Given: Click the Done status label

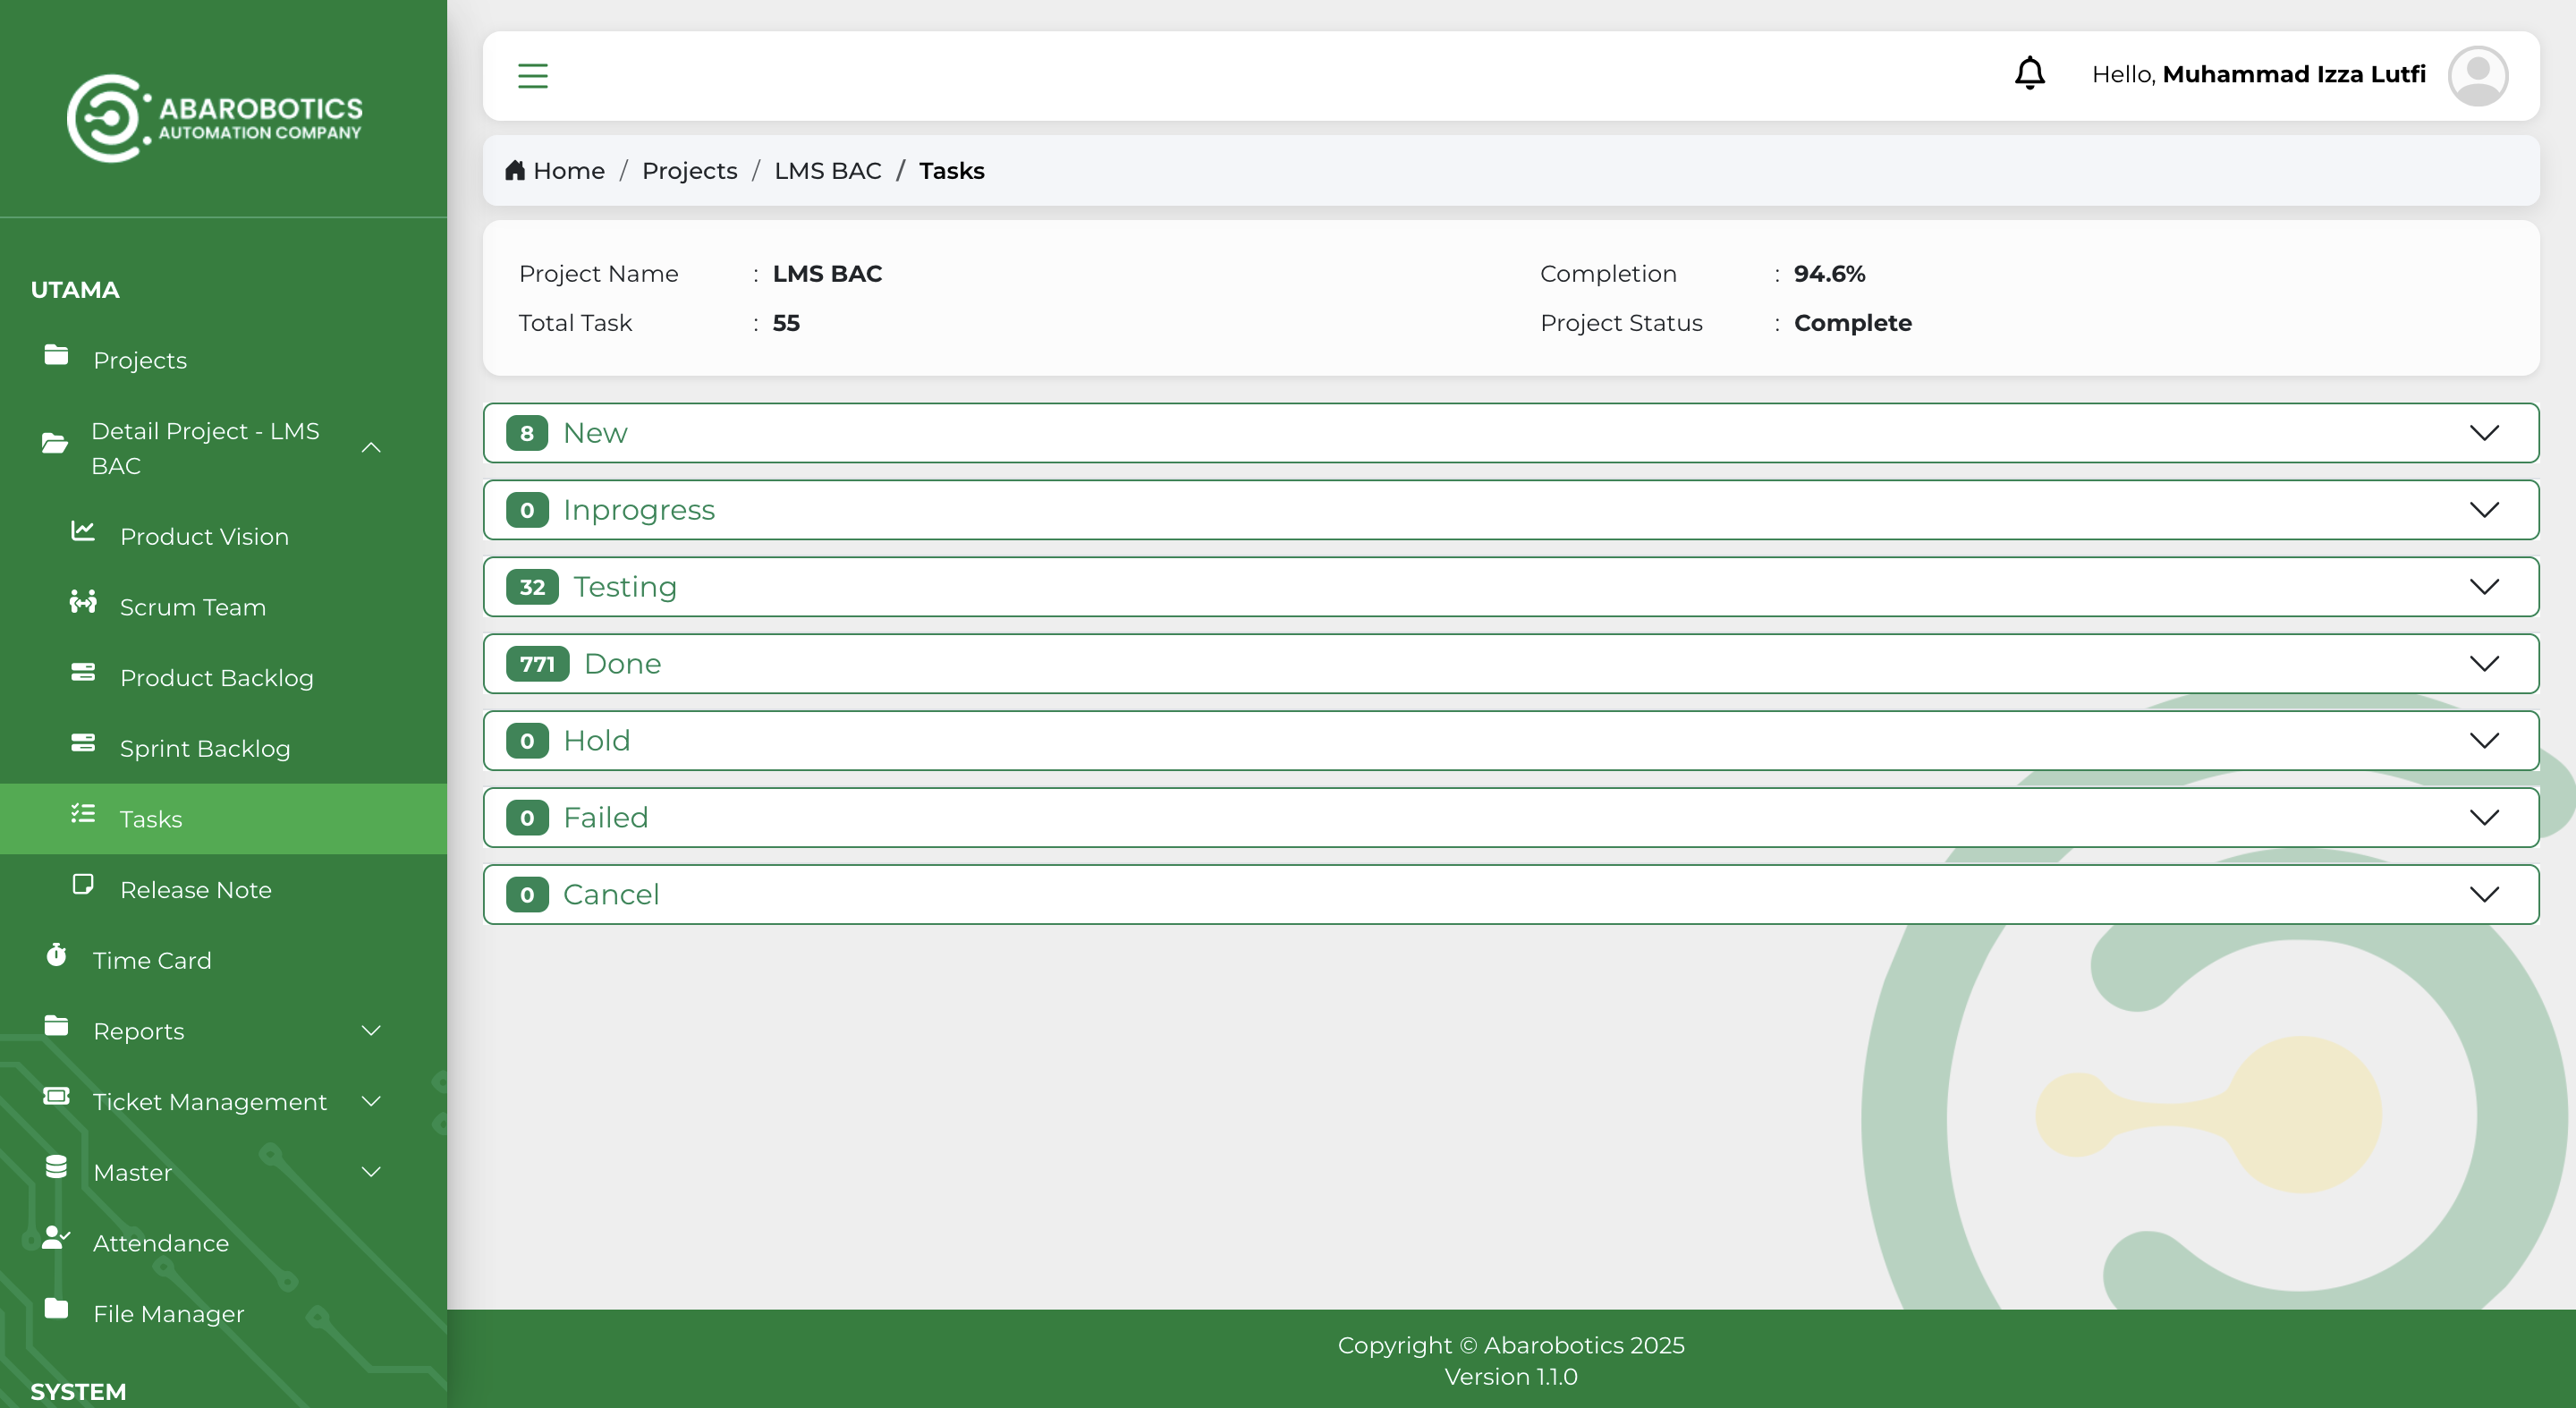Looking at the screenshot, I should (623, 664).
